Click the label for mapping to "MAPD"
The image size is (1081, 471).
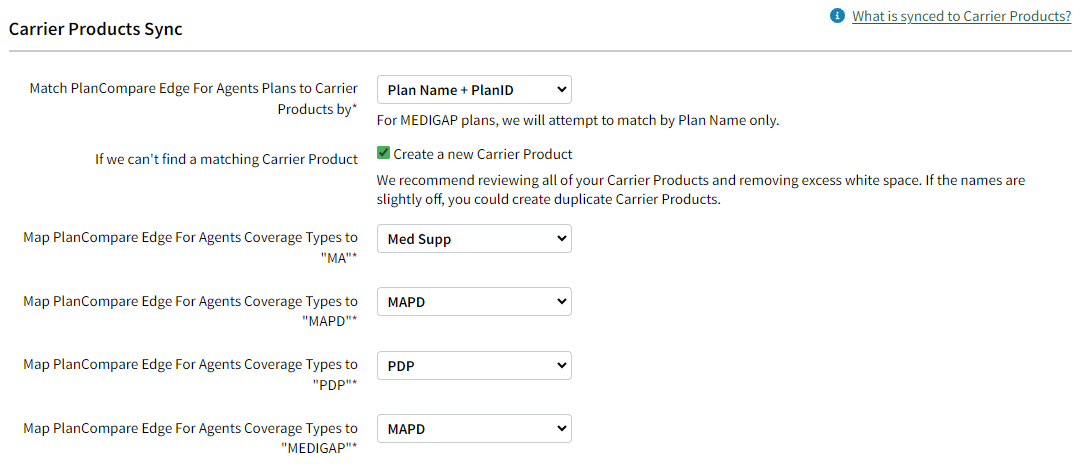pos(190,311)
